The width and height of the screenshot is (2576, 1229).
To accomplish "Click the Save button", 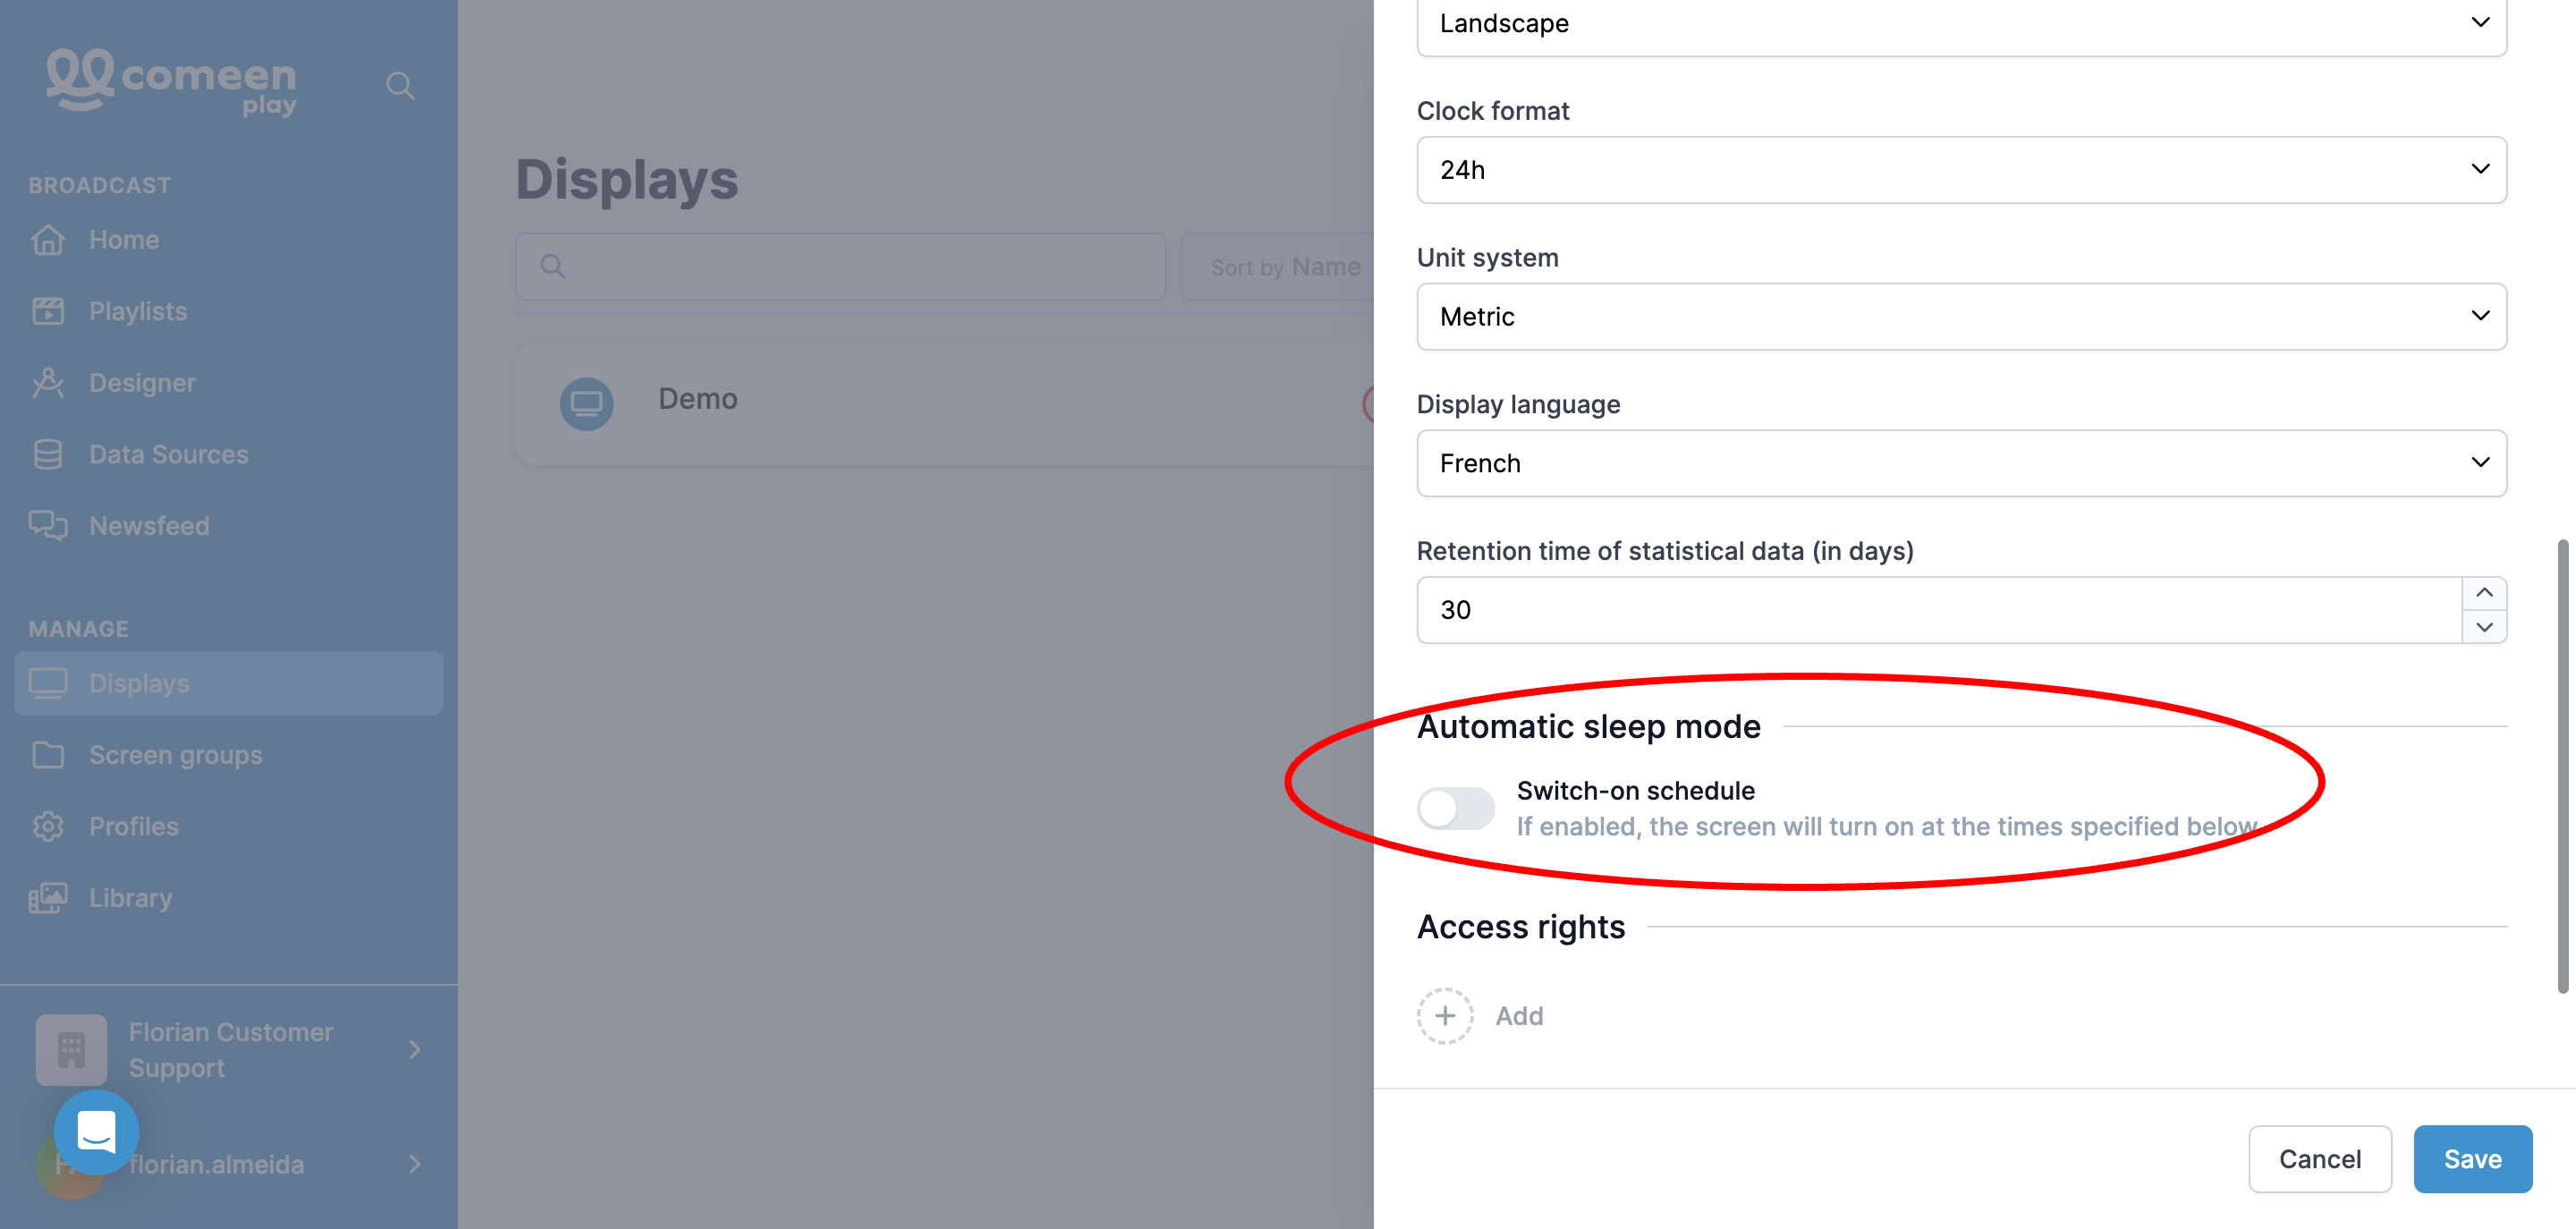I will tap(2472, 1158).
